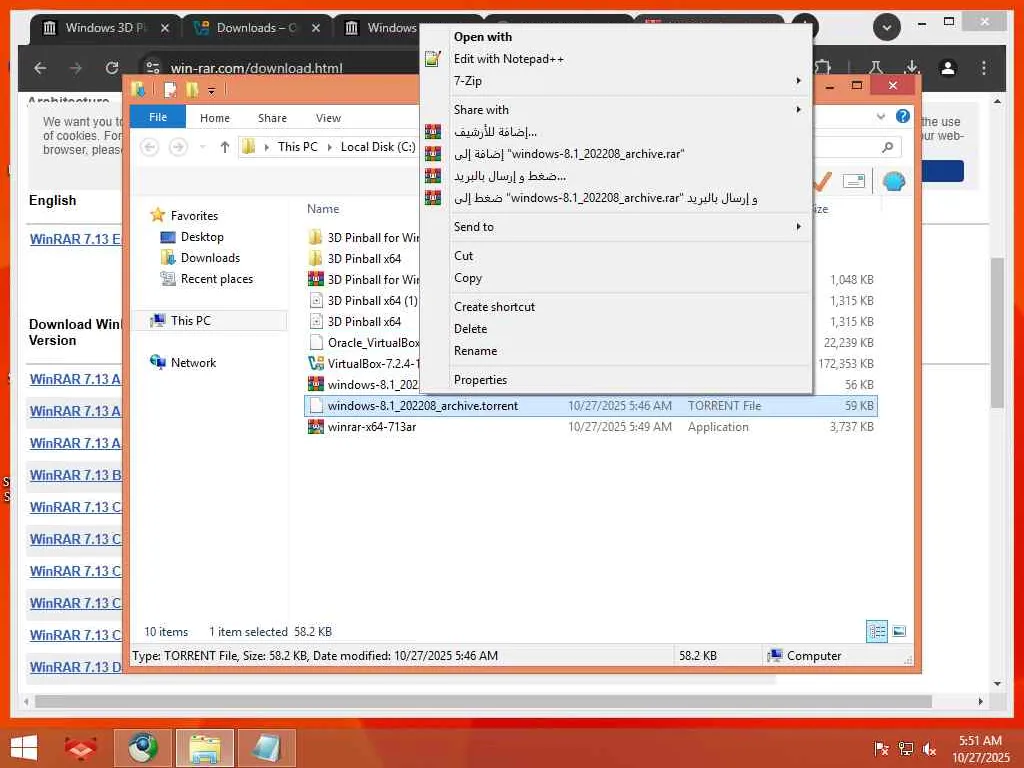Click Explorer forward navigation arrow
This screenshot has height=768, width=1024.
pos(178,147)
